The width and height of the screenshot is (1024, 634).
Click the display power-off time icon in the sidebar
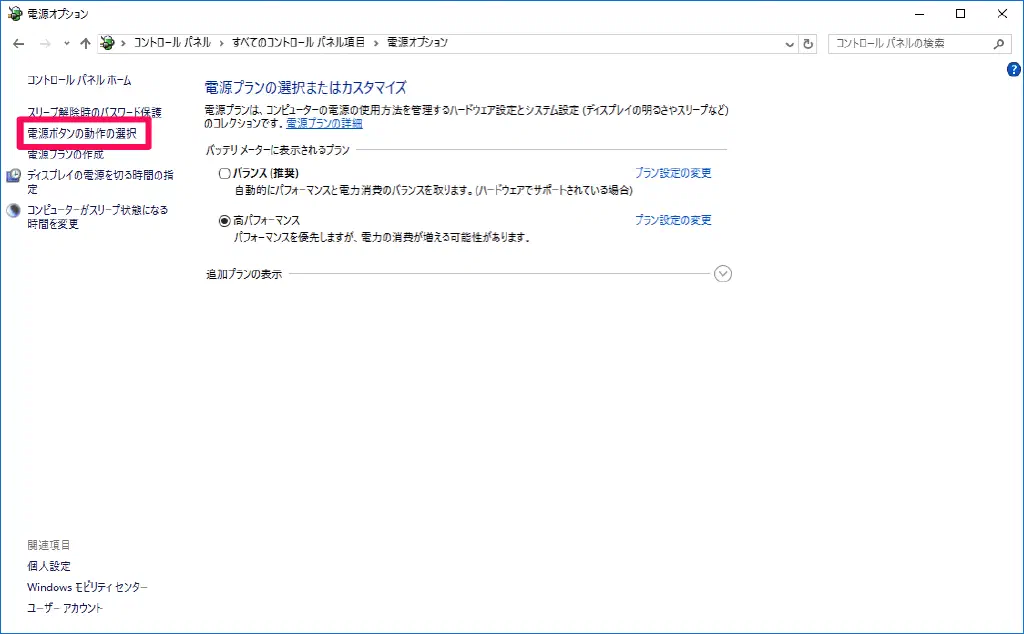(14, 175)
